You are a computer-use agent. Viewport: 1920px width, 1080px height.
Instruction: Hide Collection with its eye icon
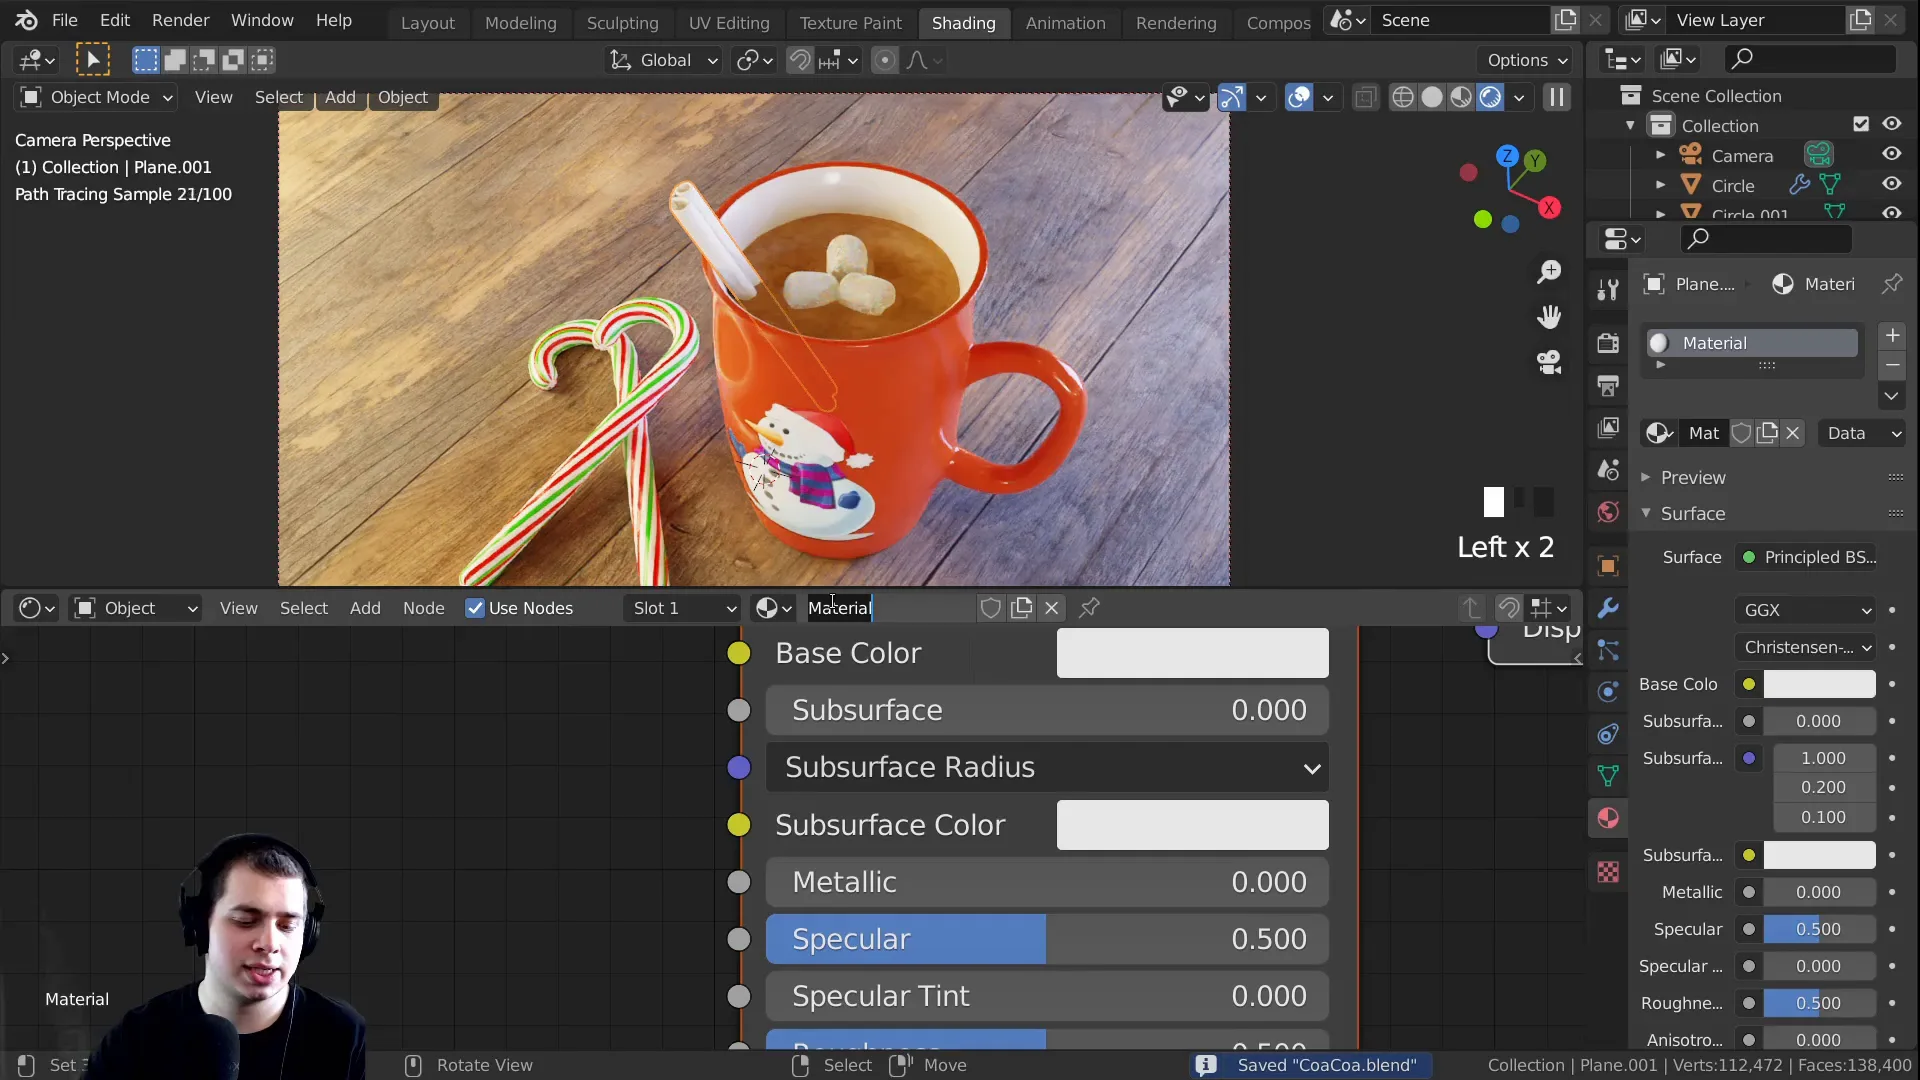tap(1892, 124)
